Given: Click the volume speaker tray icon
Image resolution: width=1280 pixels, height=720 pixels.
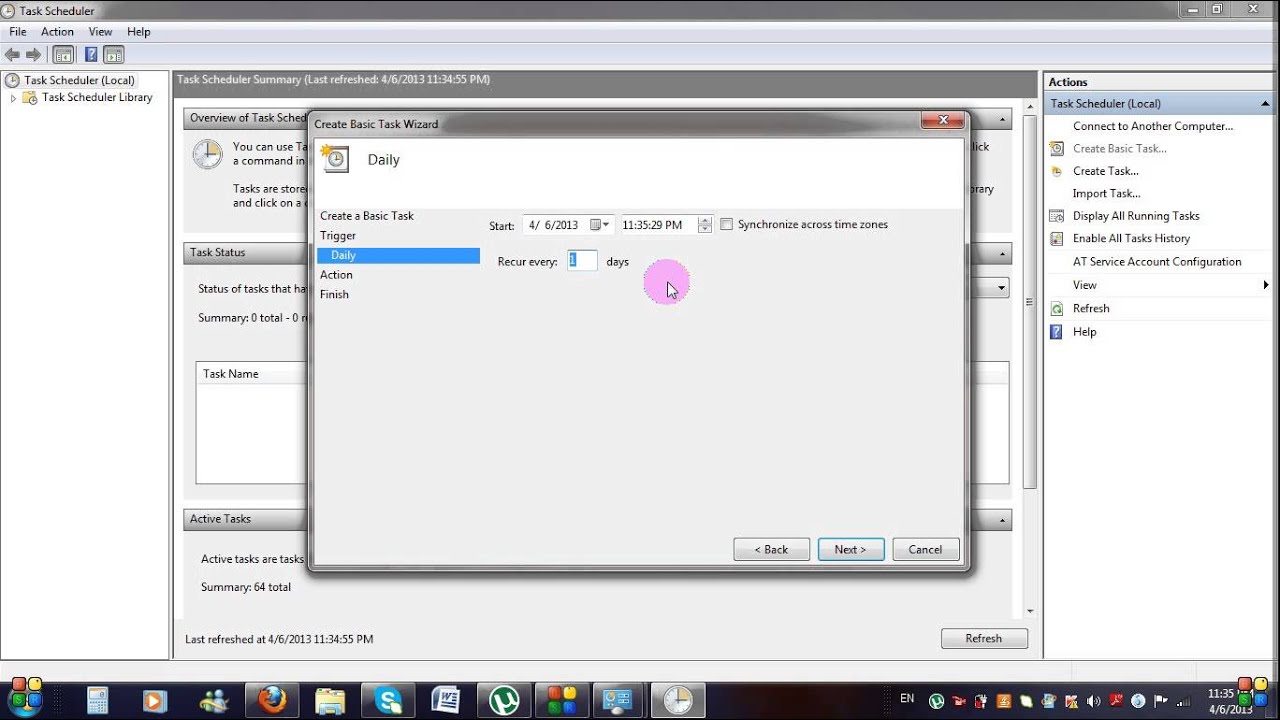Looking at the screenshot, I should pyautogui.click(x=1093, y=701).
